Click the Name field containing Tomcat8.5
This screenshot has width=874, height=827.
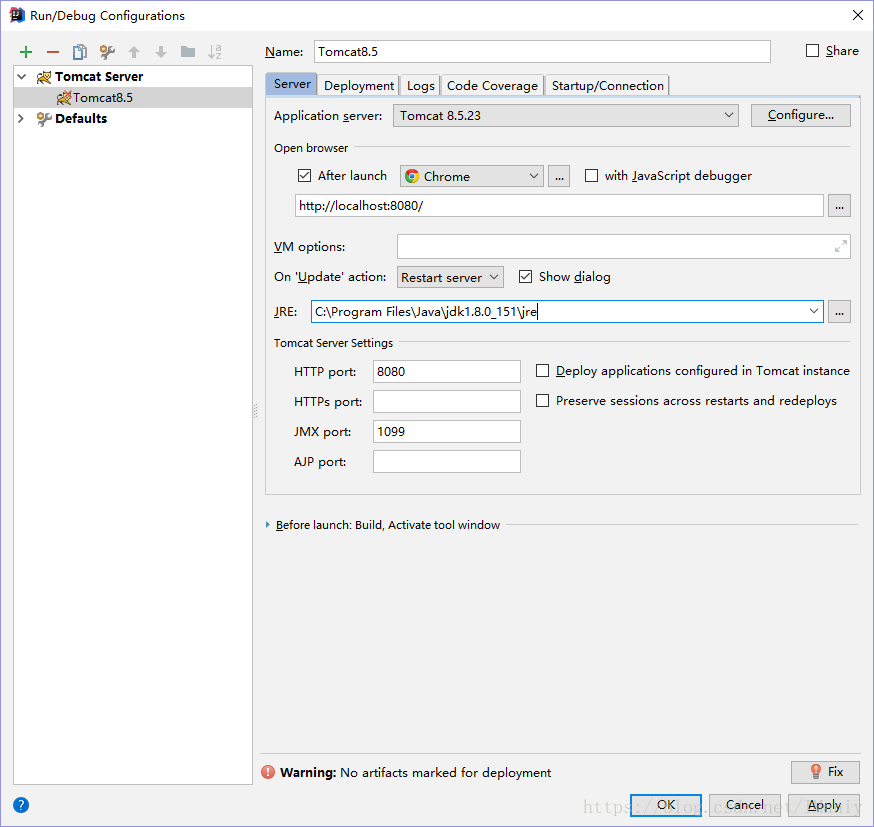pyautogui.click(x=542, y=51)
